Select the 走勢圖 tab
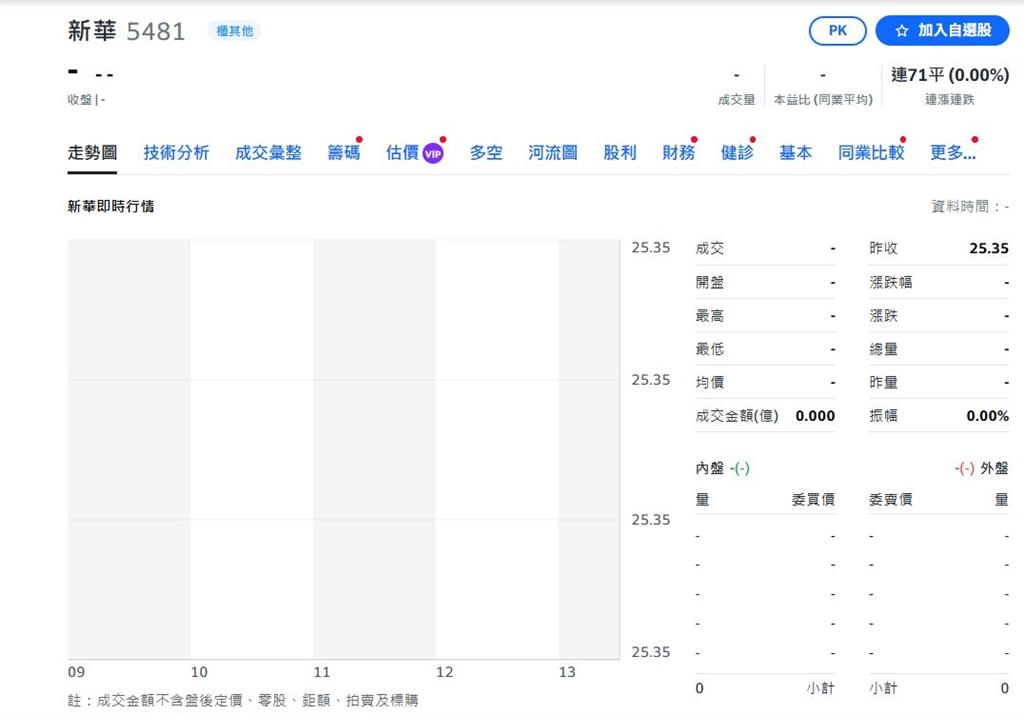 point(92,153)
